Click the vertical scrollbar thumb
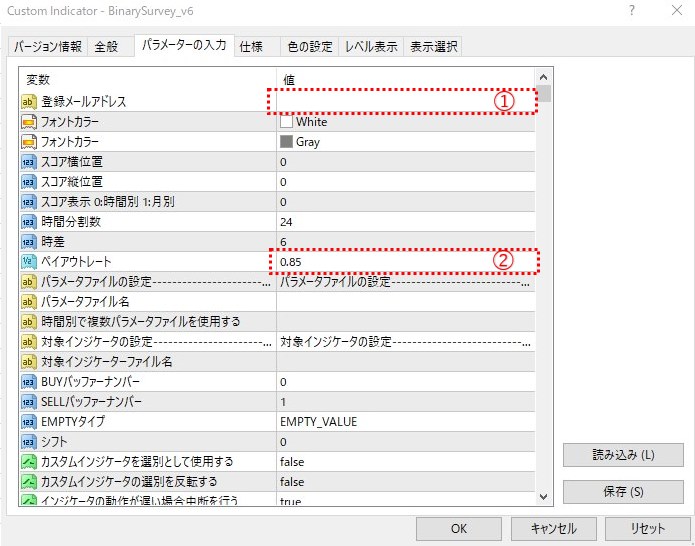The image size is (695, 546). click(x=544, y=94)
